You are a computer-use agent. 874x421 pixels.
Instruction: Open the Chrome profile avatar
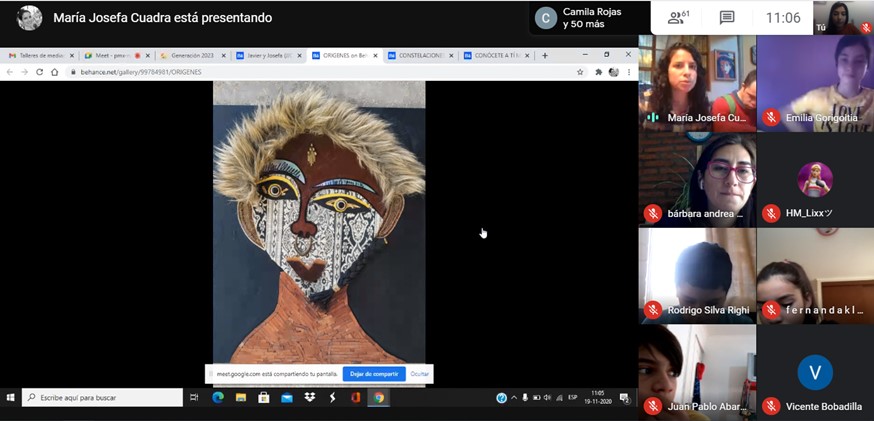[x=614, y=72]
